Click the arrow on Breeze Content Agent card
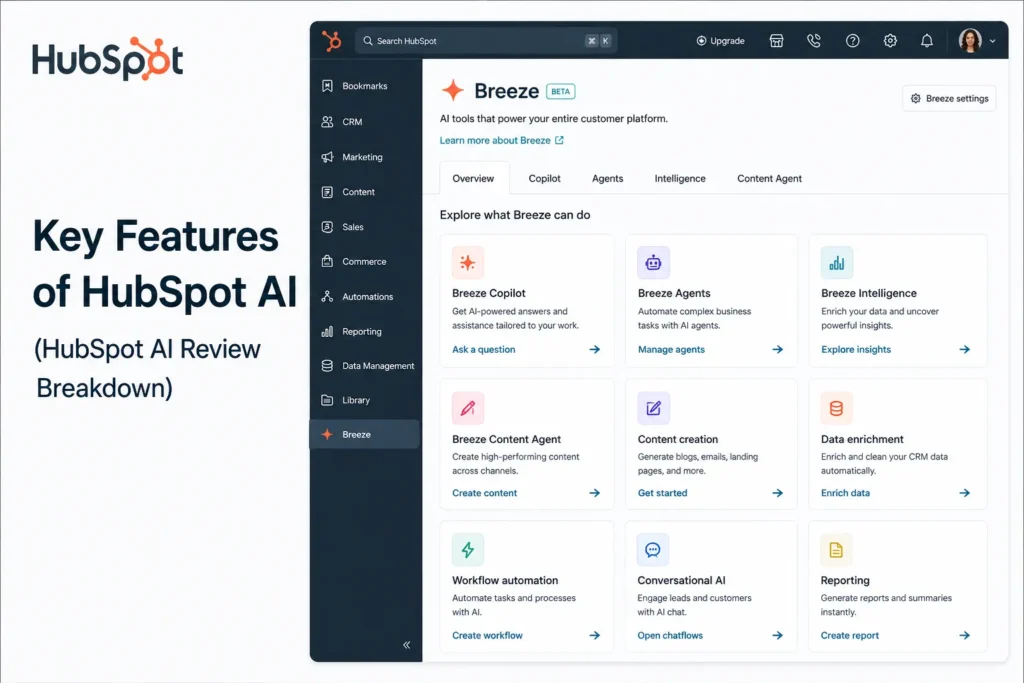 pos(594,493)
